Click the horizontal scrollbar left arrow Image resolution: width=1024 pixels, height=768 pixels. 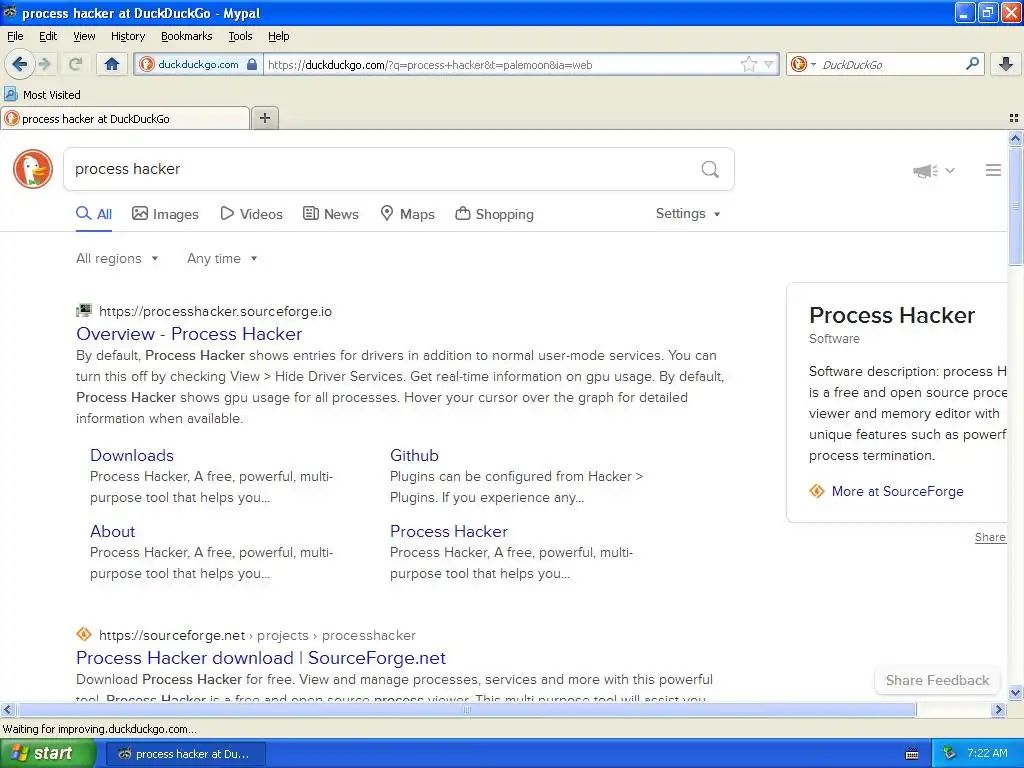tap(7, 709)
